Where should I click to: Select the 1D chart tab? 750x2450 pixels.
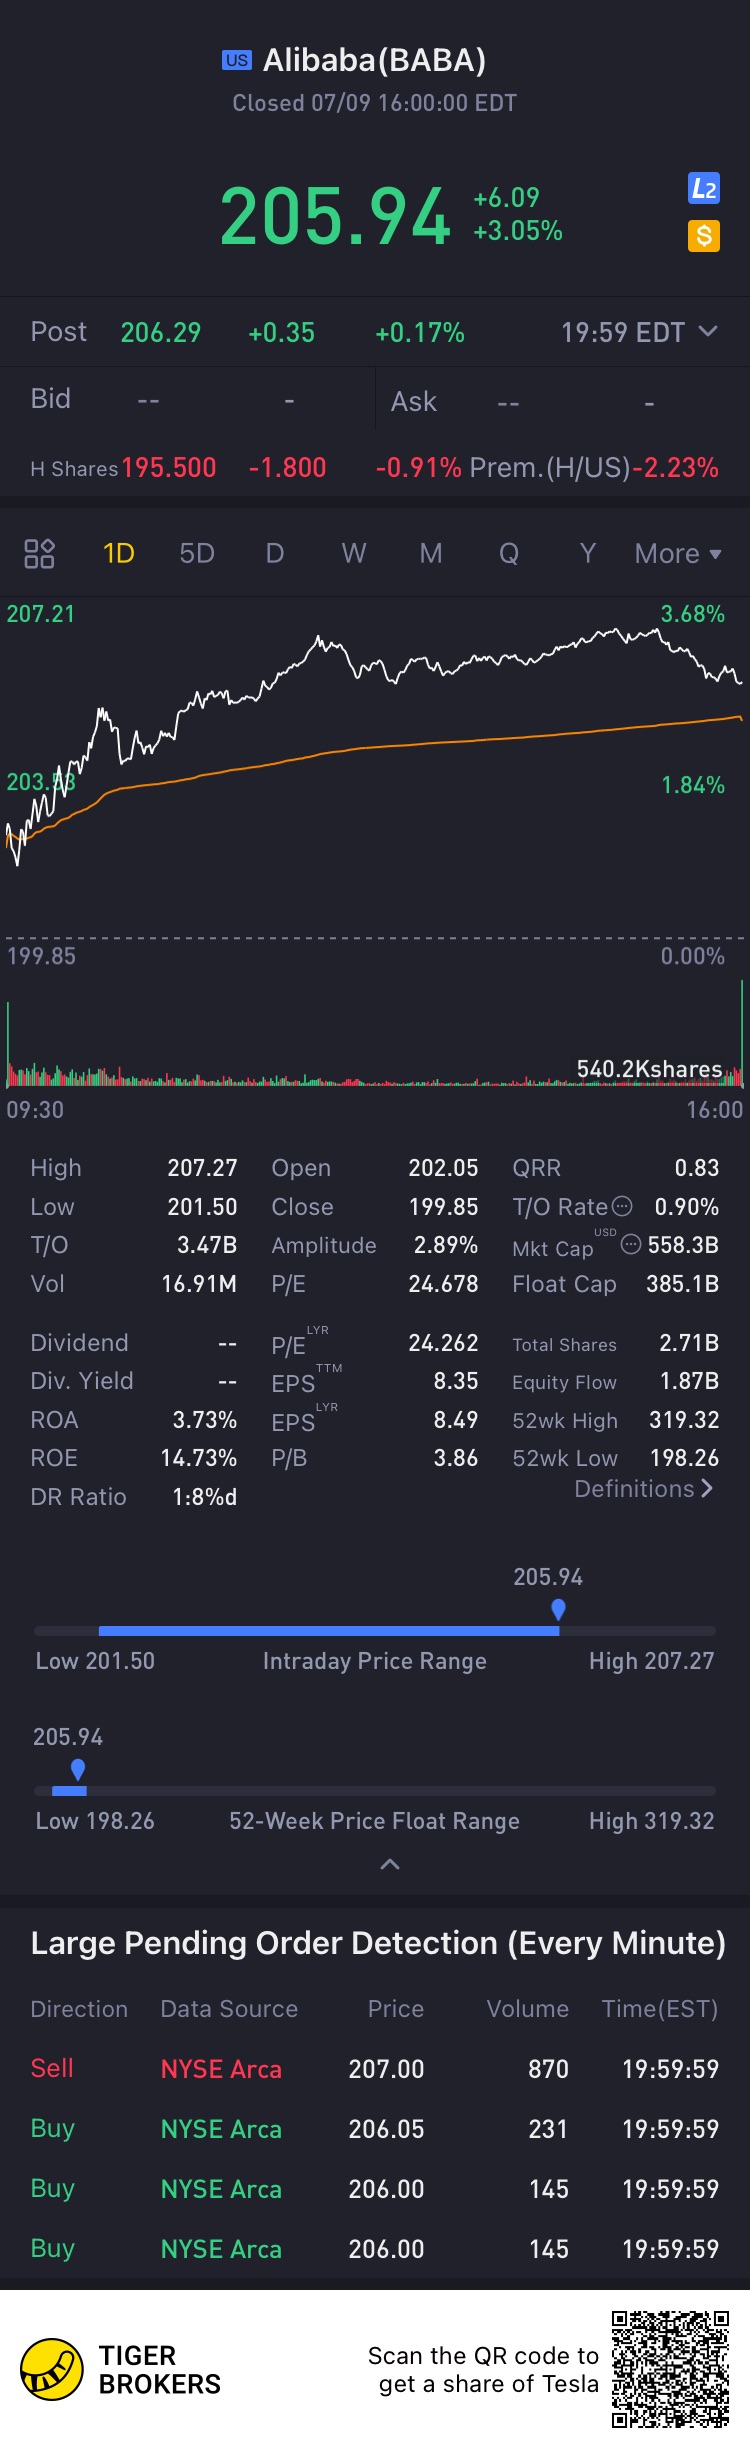[x=119, y=553]
